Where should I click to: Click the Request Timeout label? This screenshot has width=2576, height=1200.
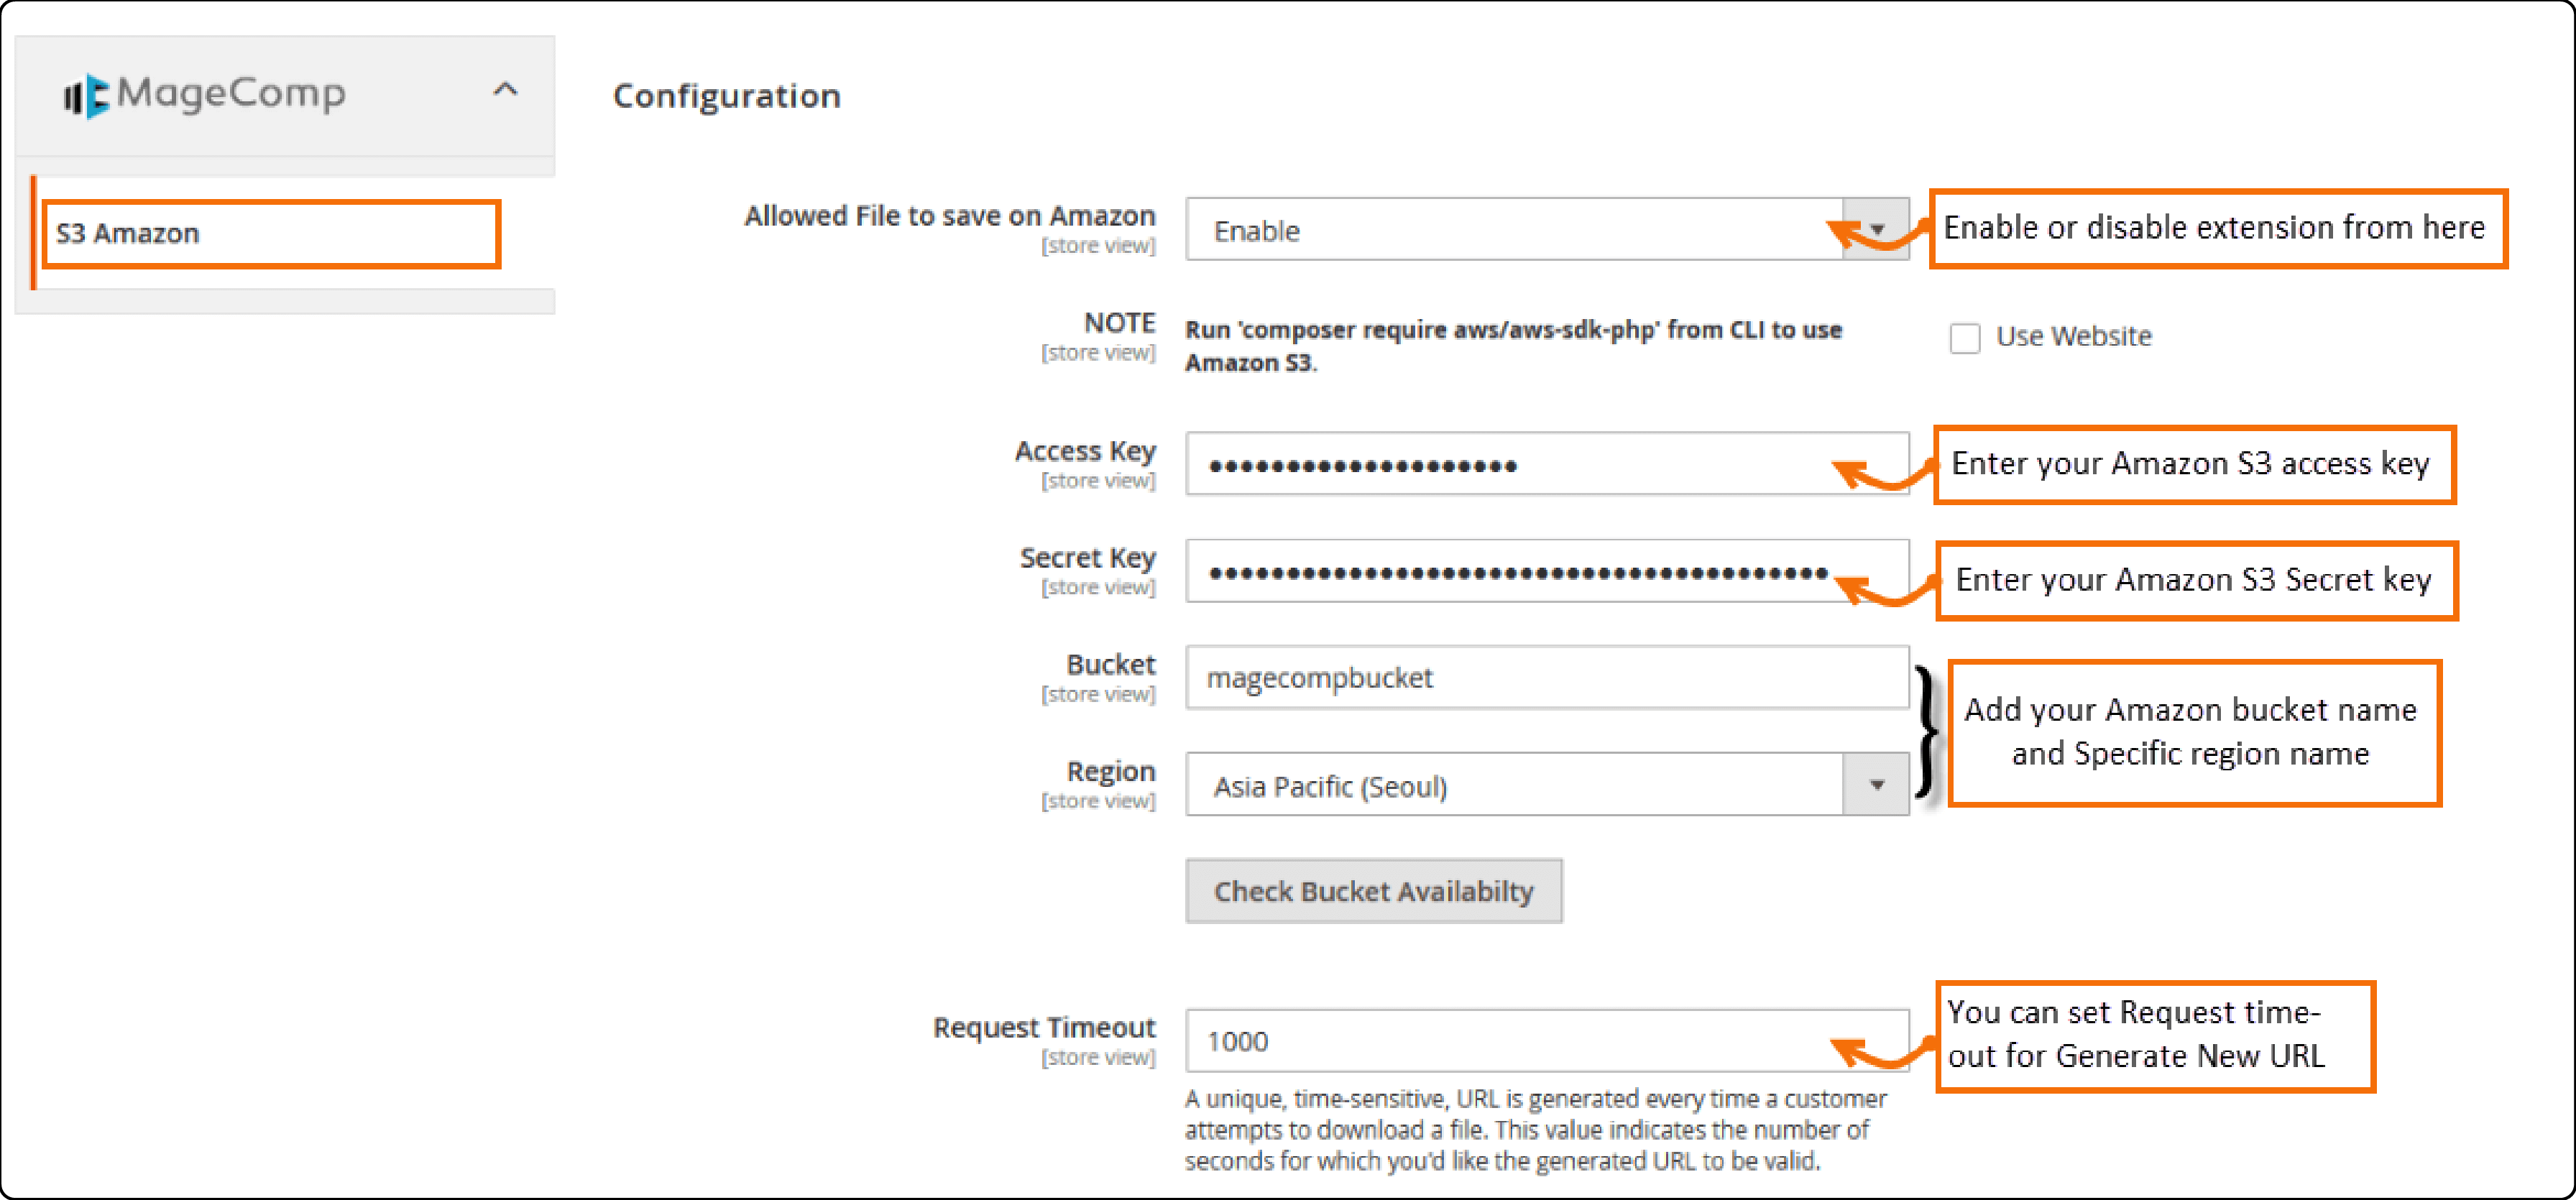point(1044,1027)
